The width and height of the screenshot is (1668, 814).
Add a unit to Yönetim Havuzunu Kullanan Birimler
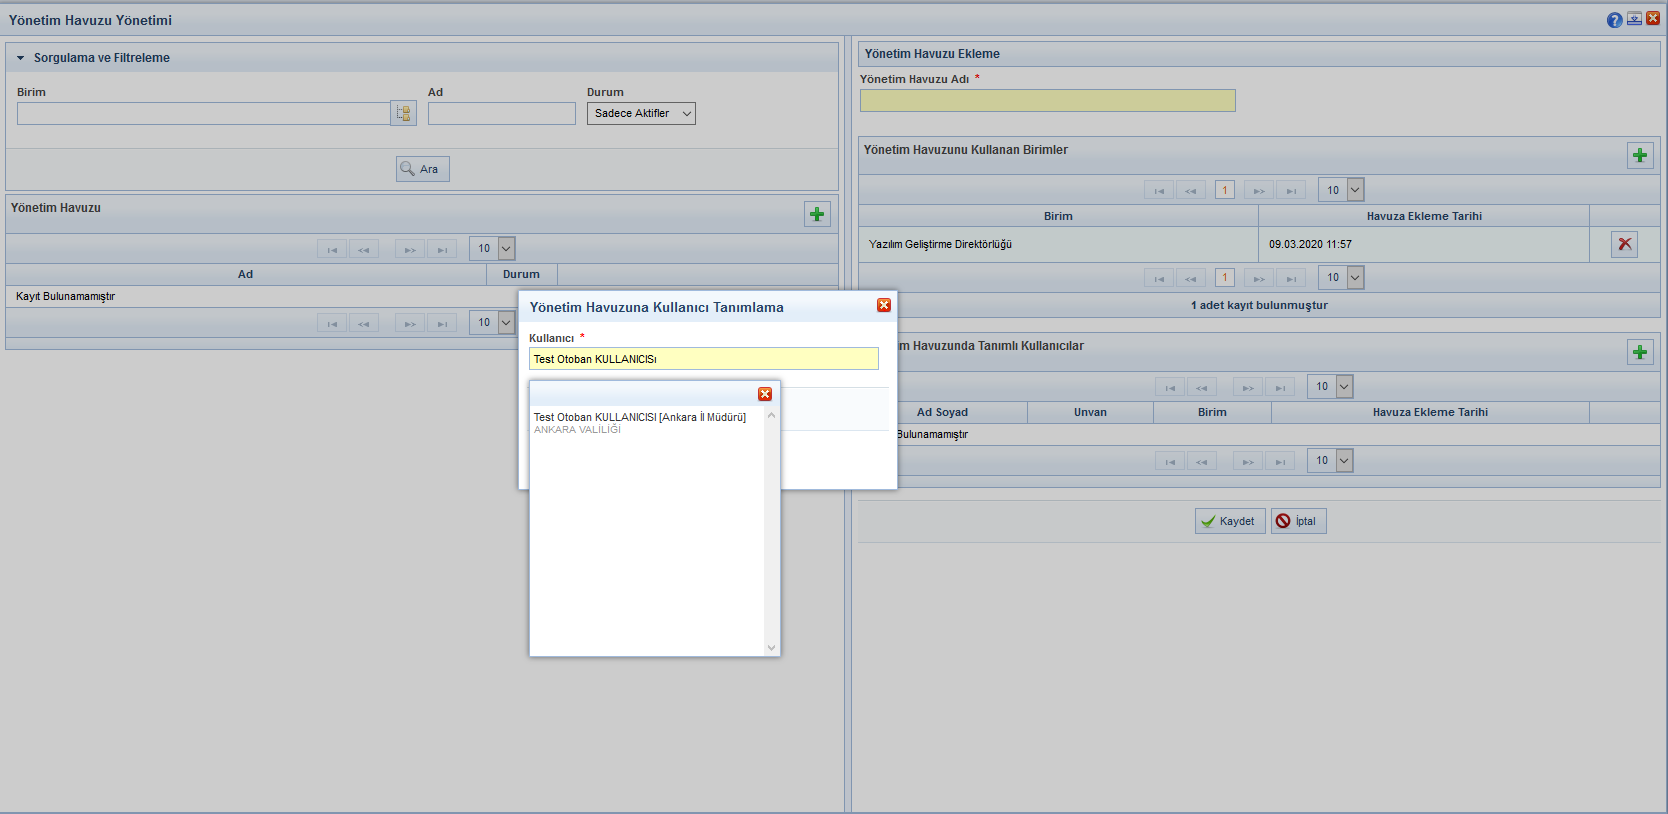[1640, 155]
